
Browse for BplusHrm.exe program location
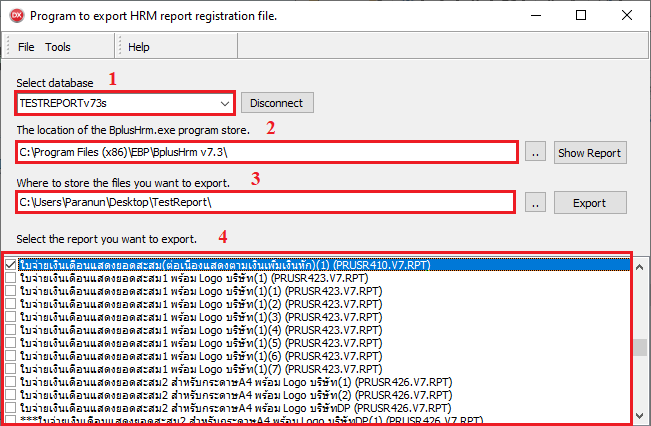[x=537, y=153]
